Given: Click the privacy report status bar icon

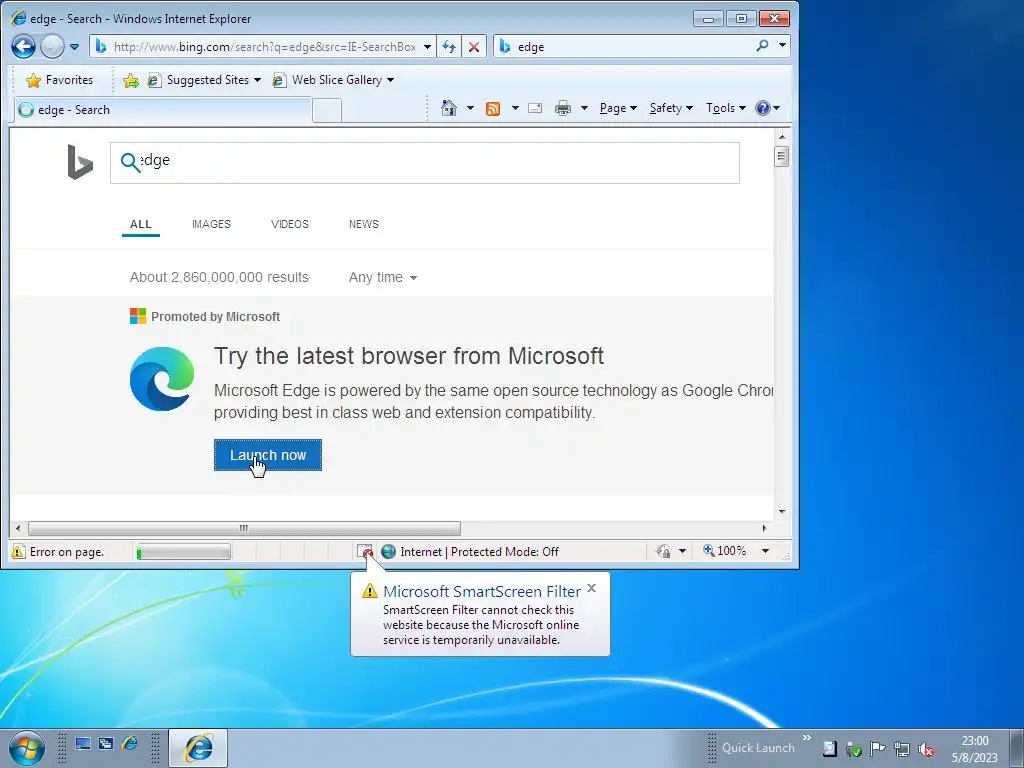Looking at the screenshot, I should 664,552.
